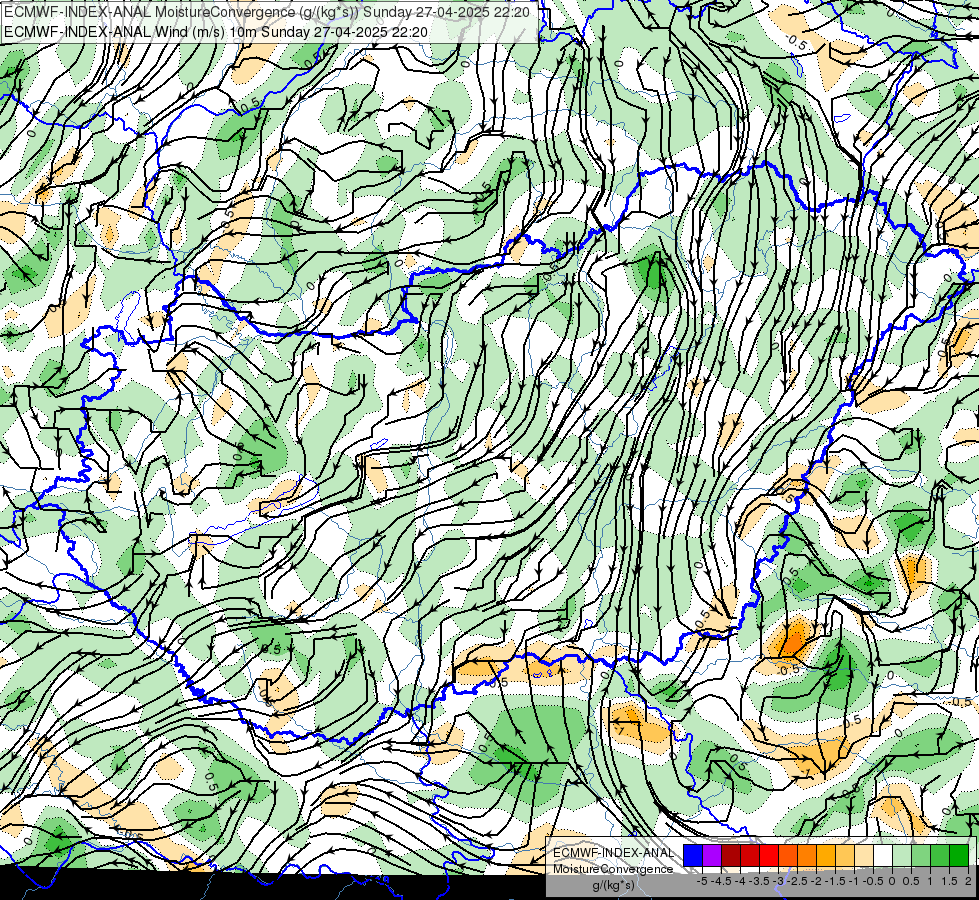Screen dimensions: 979x900
Task: Click the 1 tick label in legend
Action: pyautogui.click(x=930, y=881)
